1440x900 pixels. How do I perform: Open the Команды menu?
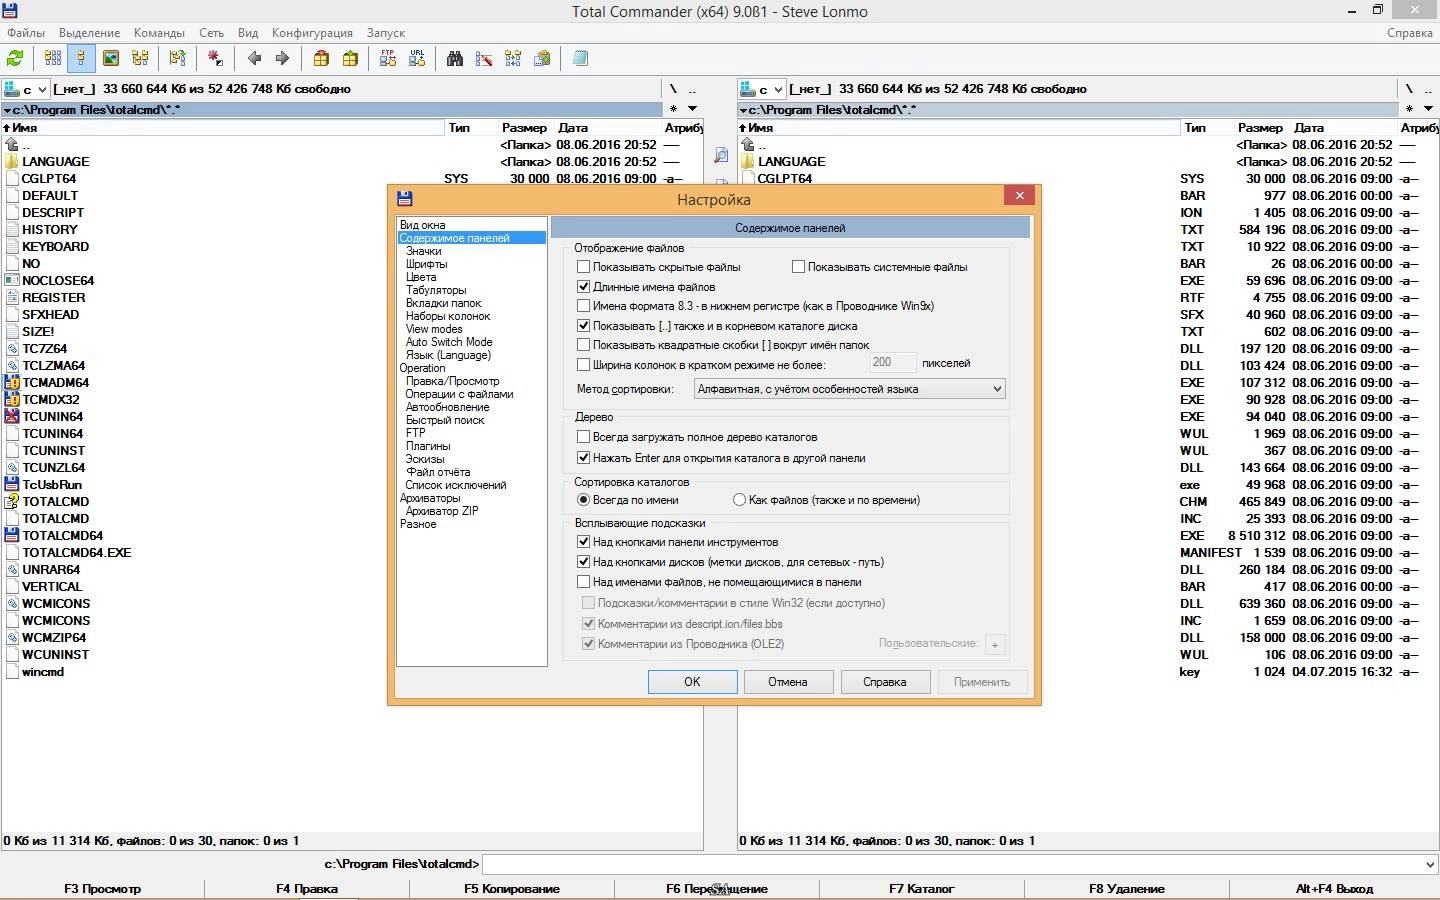(160, 33)
